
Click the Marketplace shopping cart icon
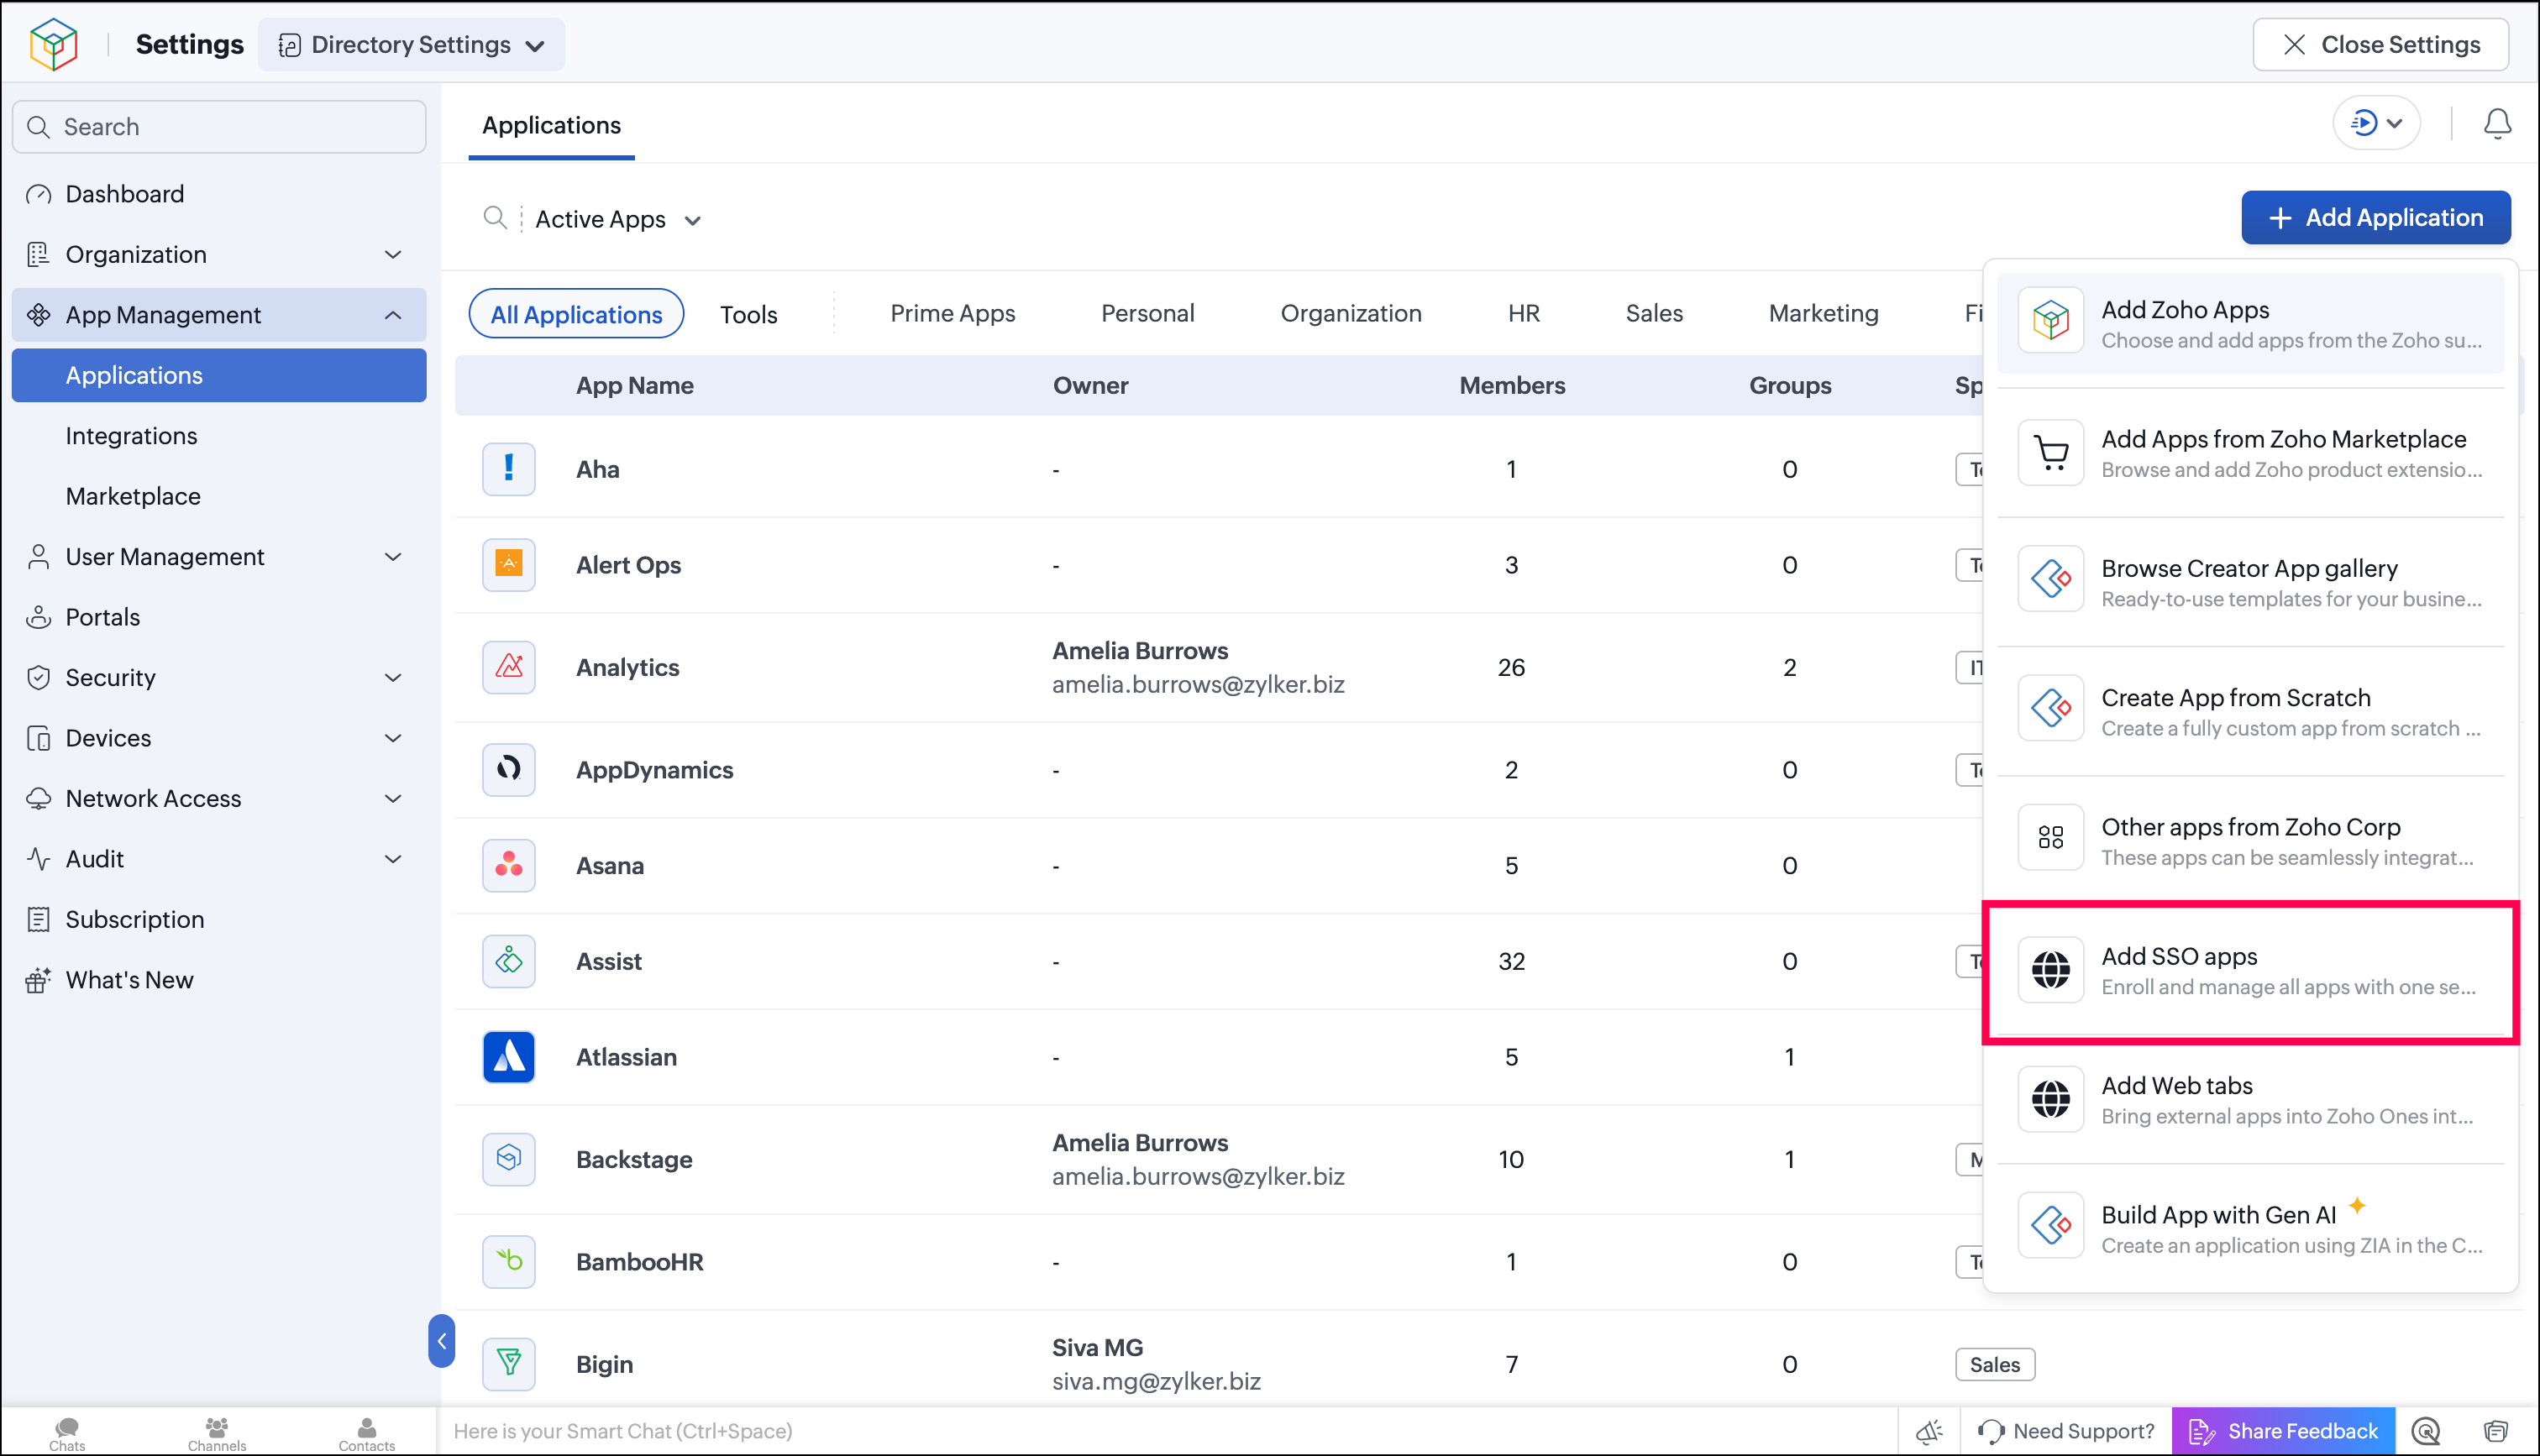coord(2050,452)
